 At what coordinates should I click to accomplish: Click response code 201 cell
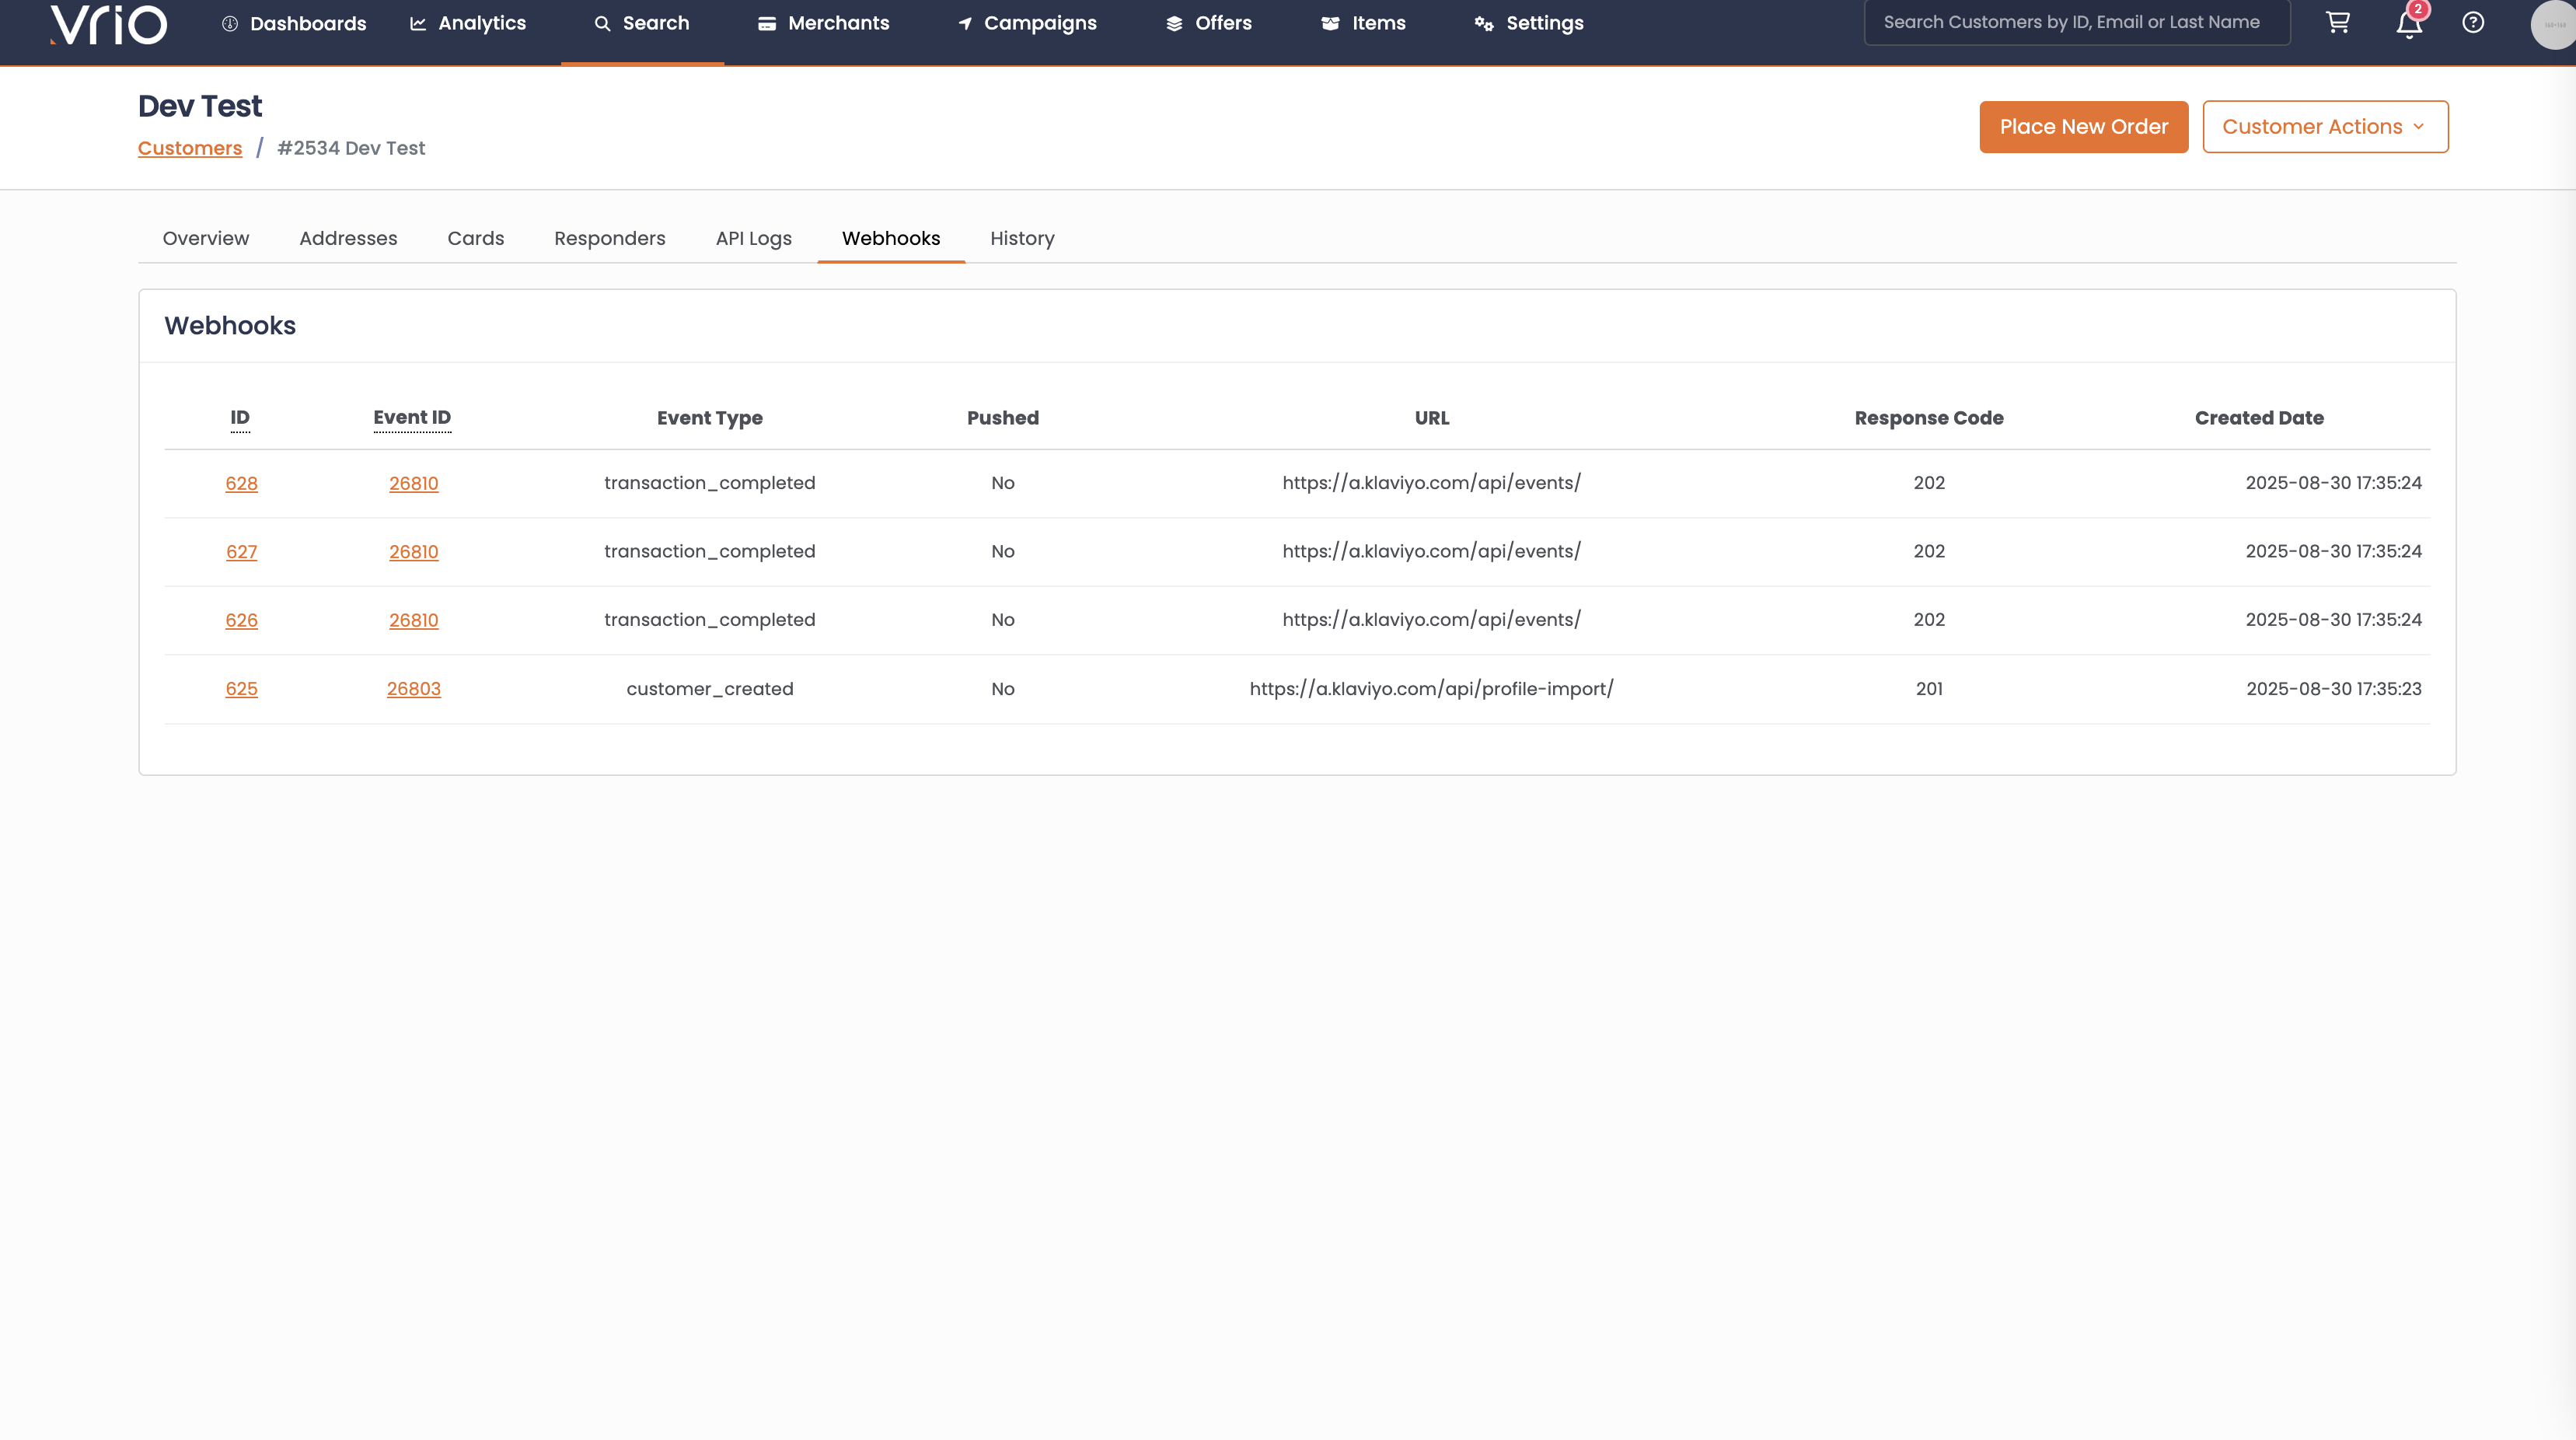click(x=1929, y=689)
